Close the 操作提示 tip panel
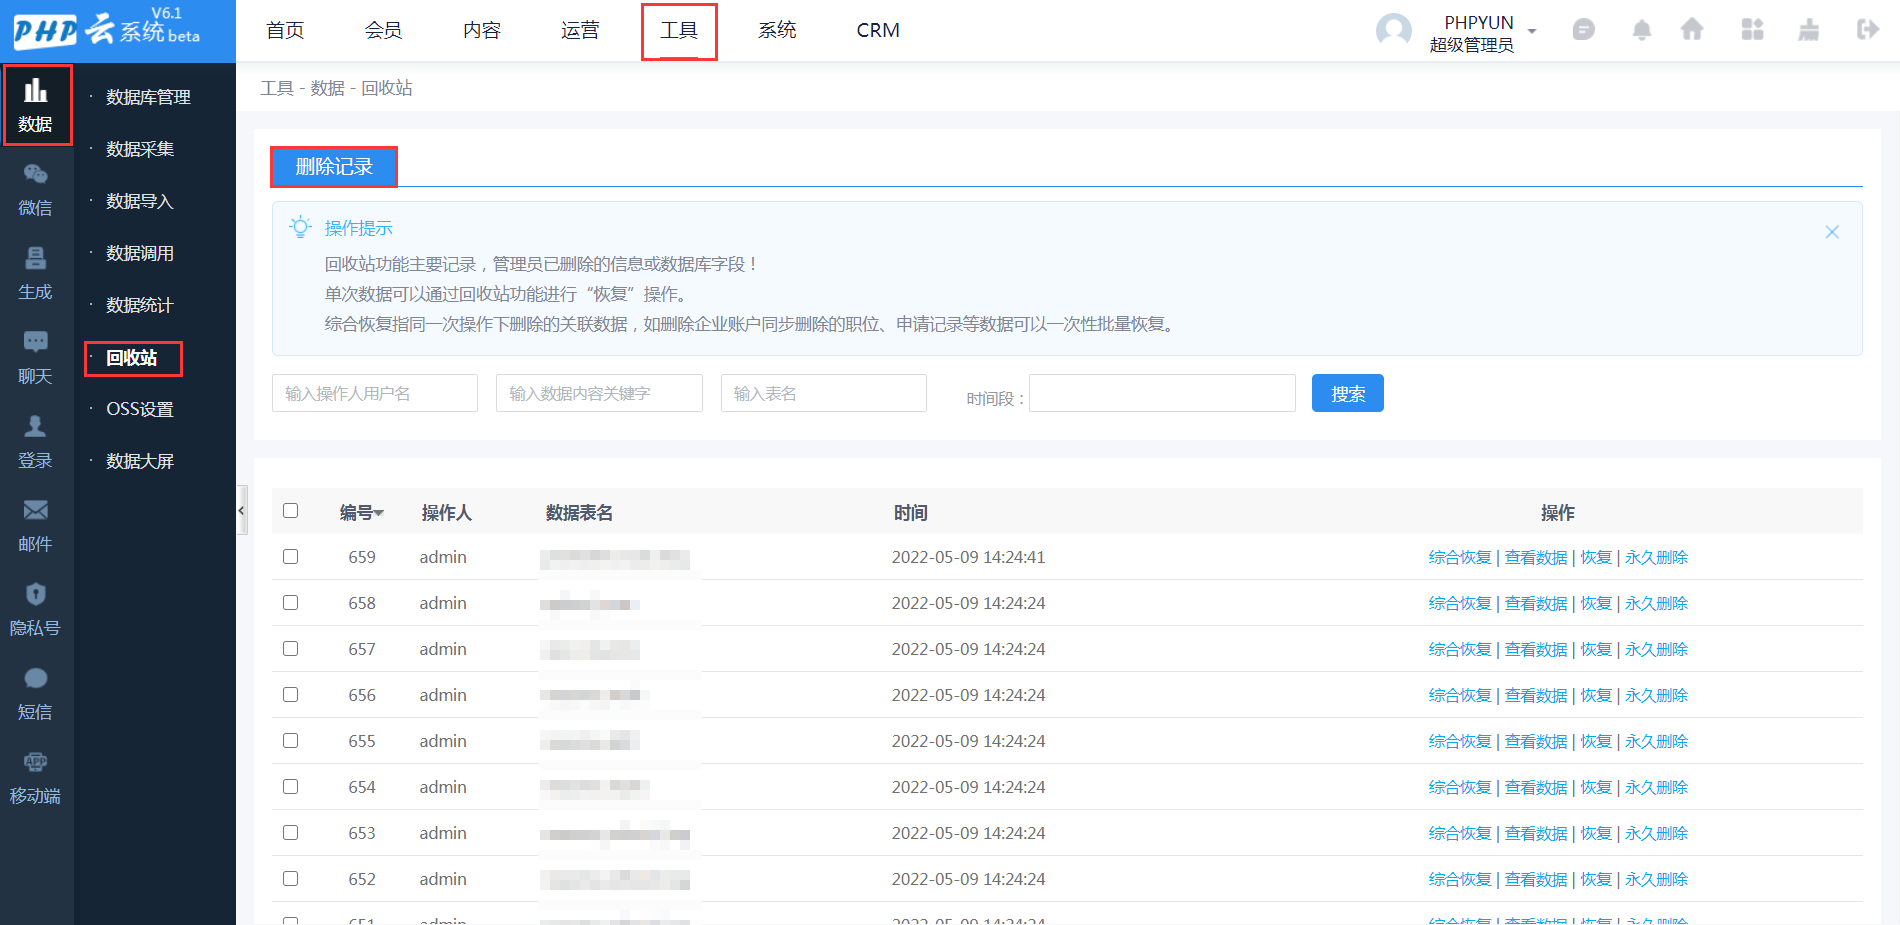1900x925 pixels. point(1832,232)
